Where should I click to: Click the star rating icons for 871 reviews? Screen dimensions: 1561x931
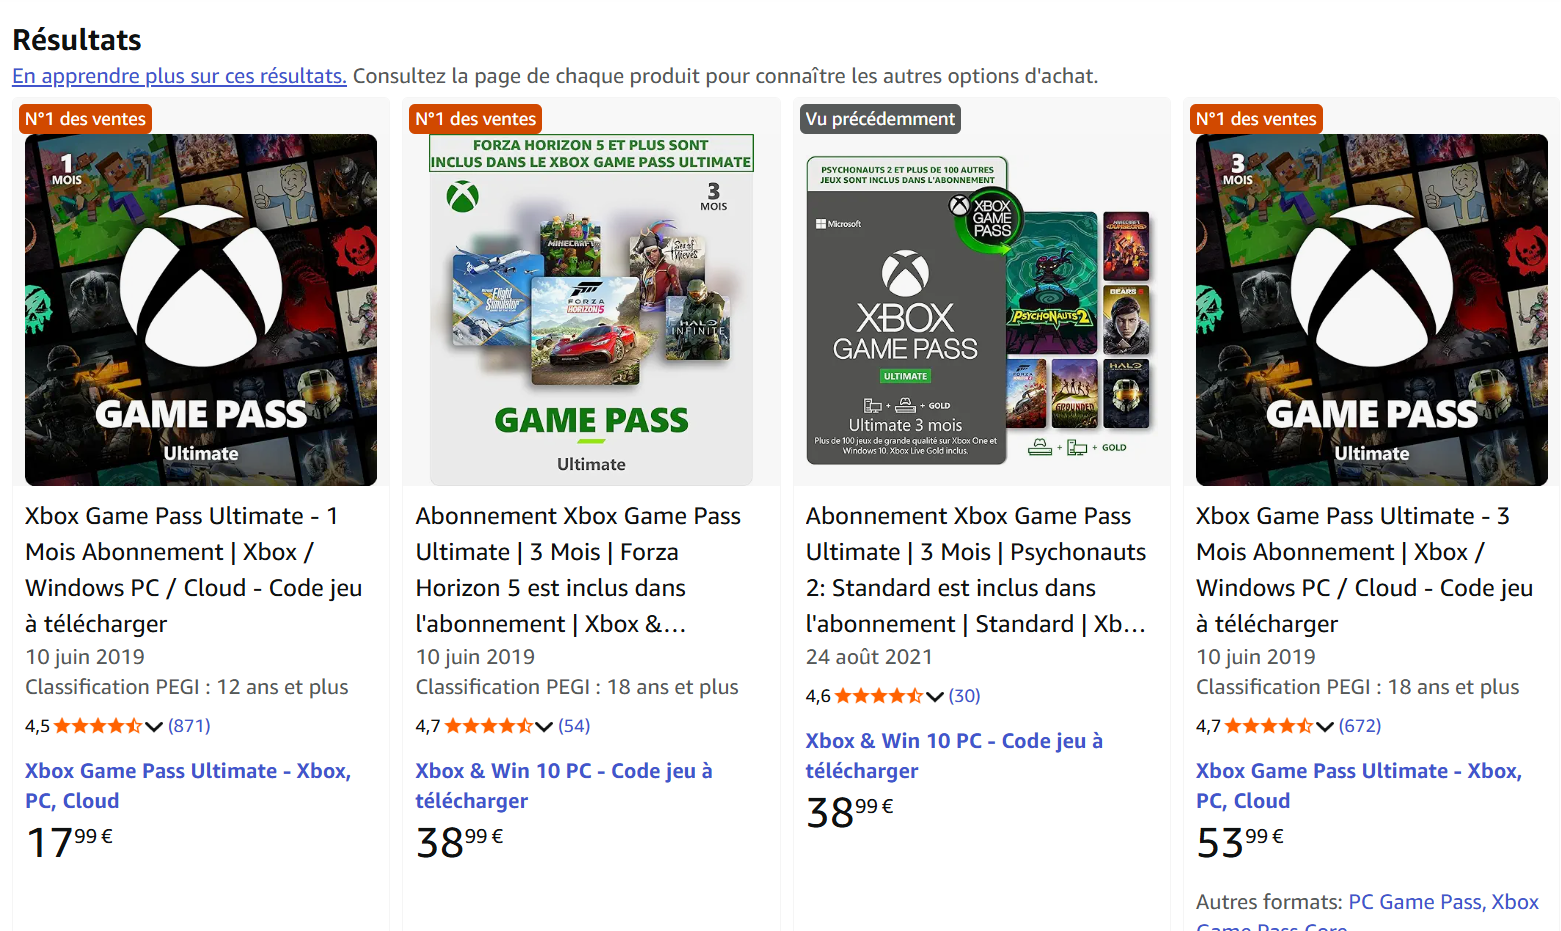click(x=98, y=726)
